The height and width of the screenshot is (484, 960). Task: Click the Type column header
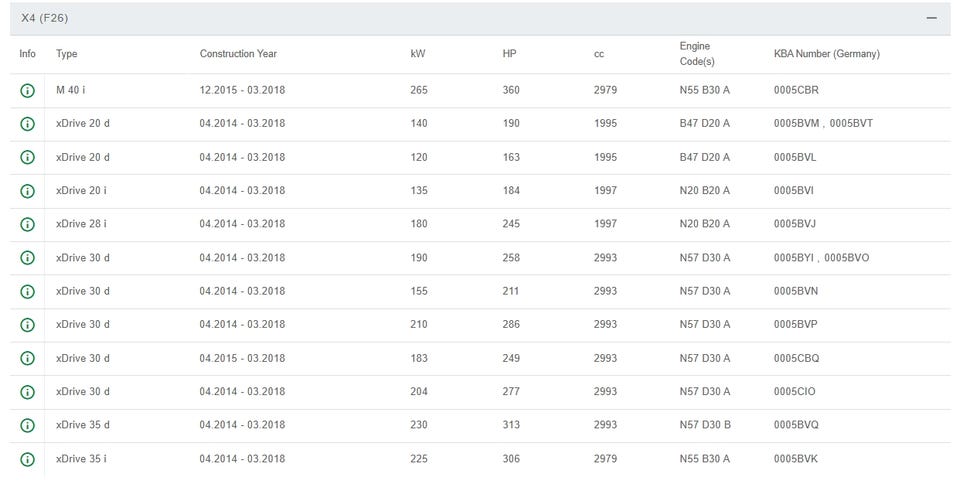pyautogui.click(x=67, y=54)
